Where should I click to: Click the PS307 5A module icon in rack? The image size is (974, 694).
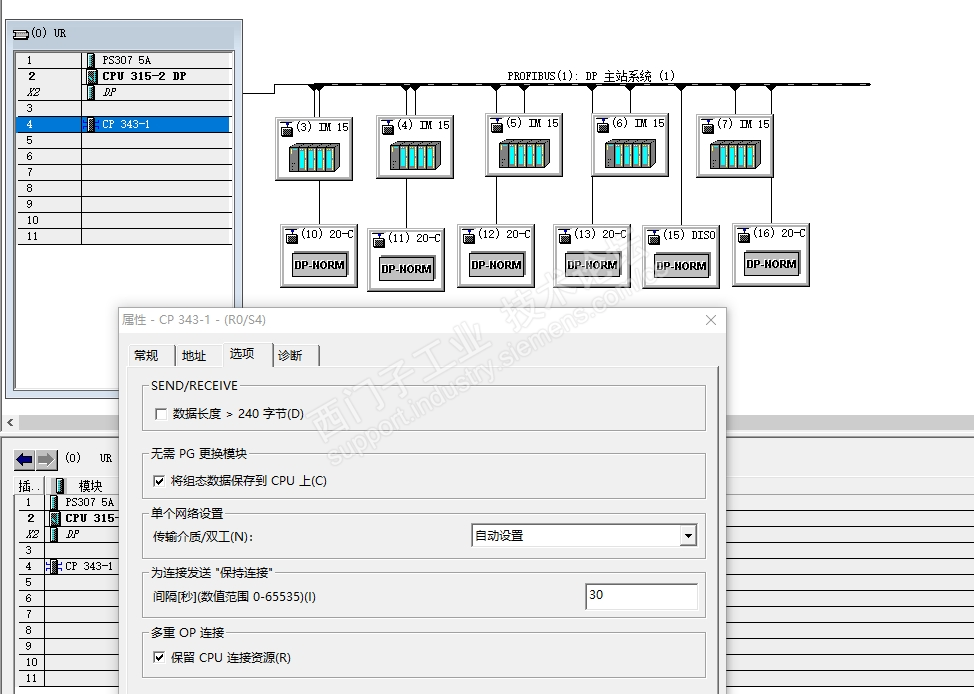pos(91,60)
